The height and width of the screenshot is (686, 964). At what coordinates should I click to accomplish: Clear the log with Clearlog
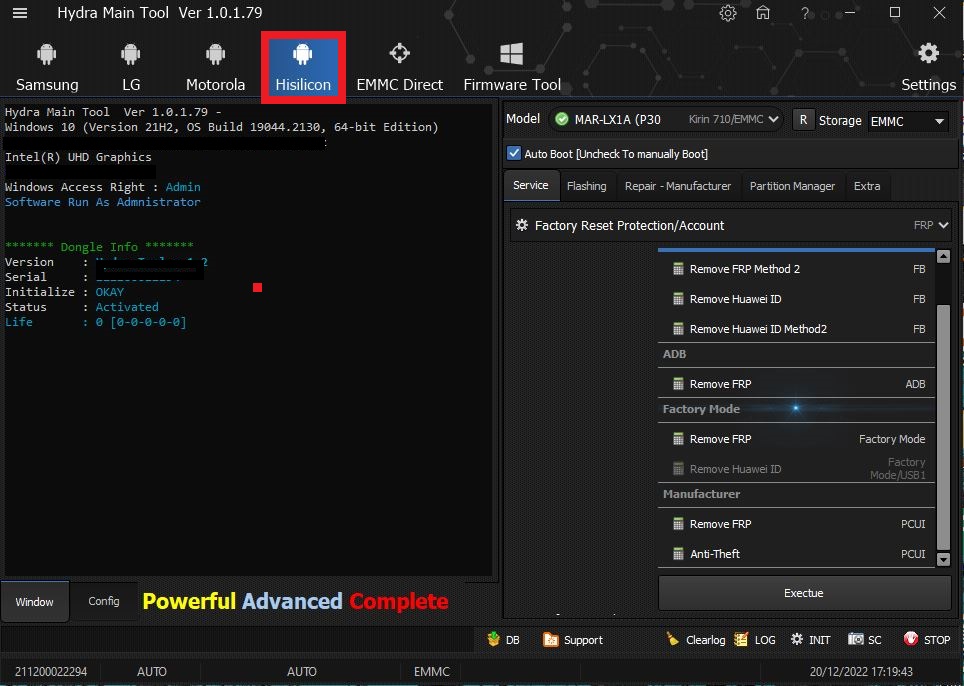tap(695, 640)
